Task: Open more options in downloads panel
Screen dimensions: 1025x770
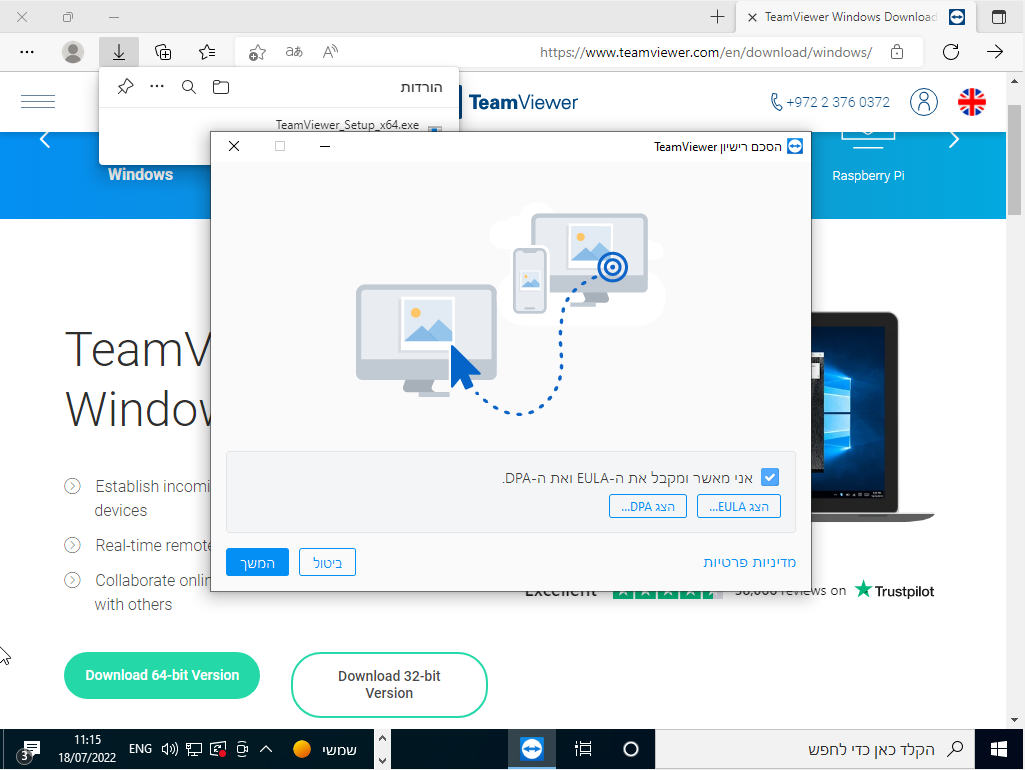Action: coord(157,86)
